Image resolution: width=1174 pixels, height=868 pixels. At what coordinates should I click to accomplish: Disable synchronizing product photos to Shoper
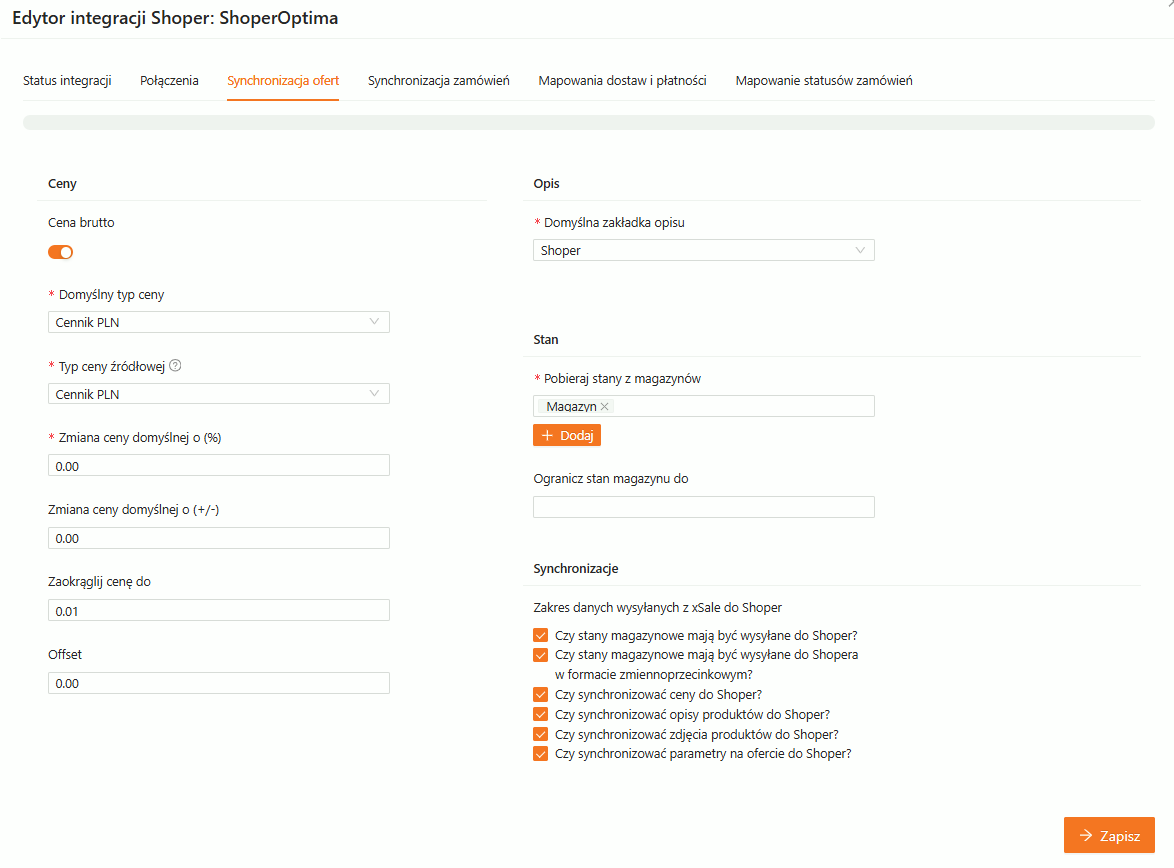[541, 734]
